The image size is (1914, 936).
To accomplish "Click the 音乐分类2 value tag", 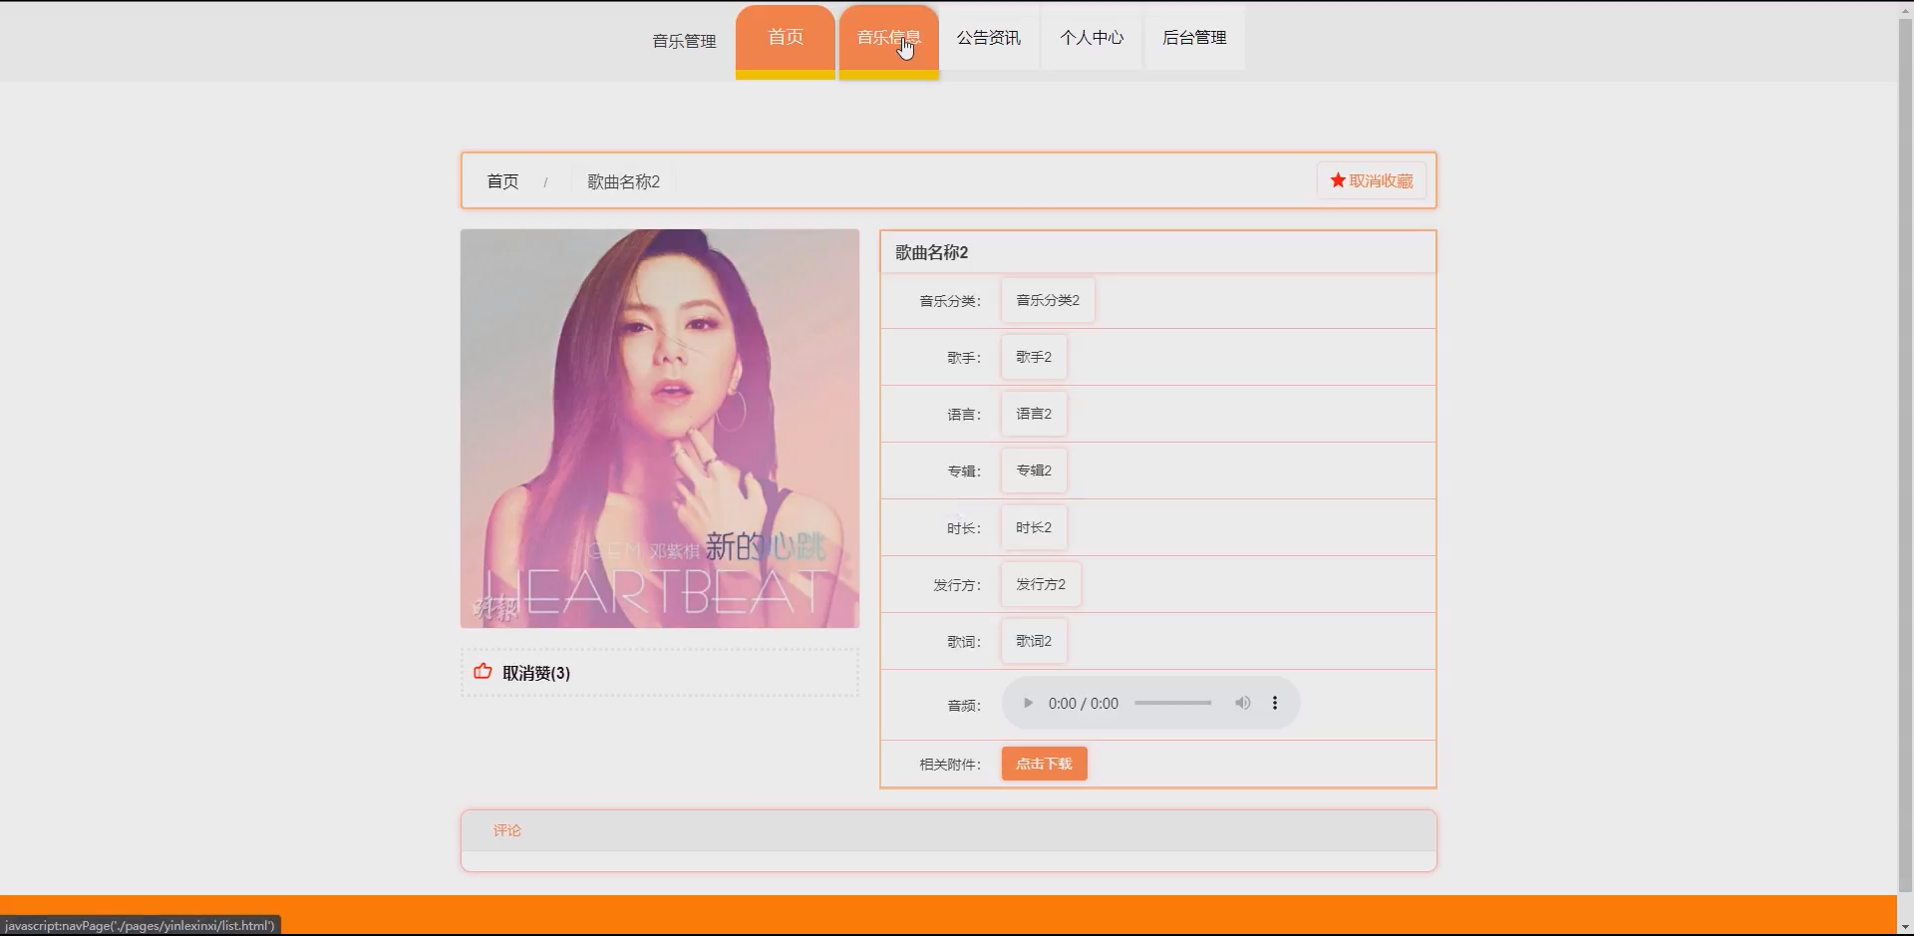I will coord(1048,300).
